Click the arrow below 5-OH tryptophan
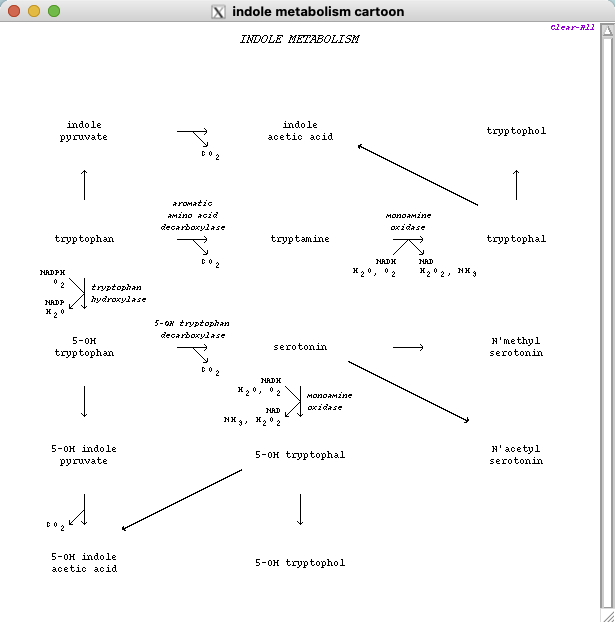Viewport: 615px width, 622px height. click(84, 401)
